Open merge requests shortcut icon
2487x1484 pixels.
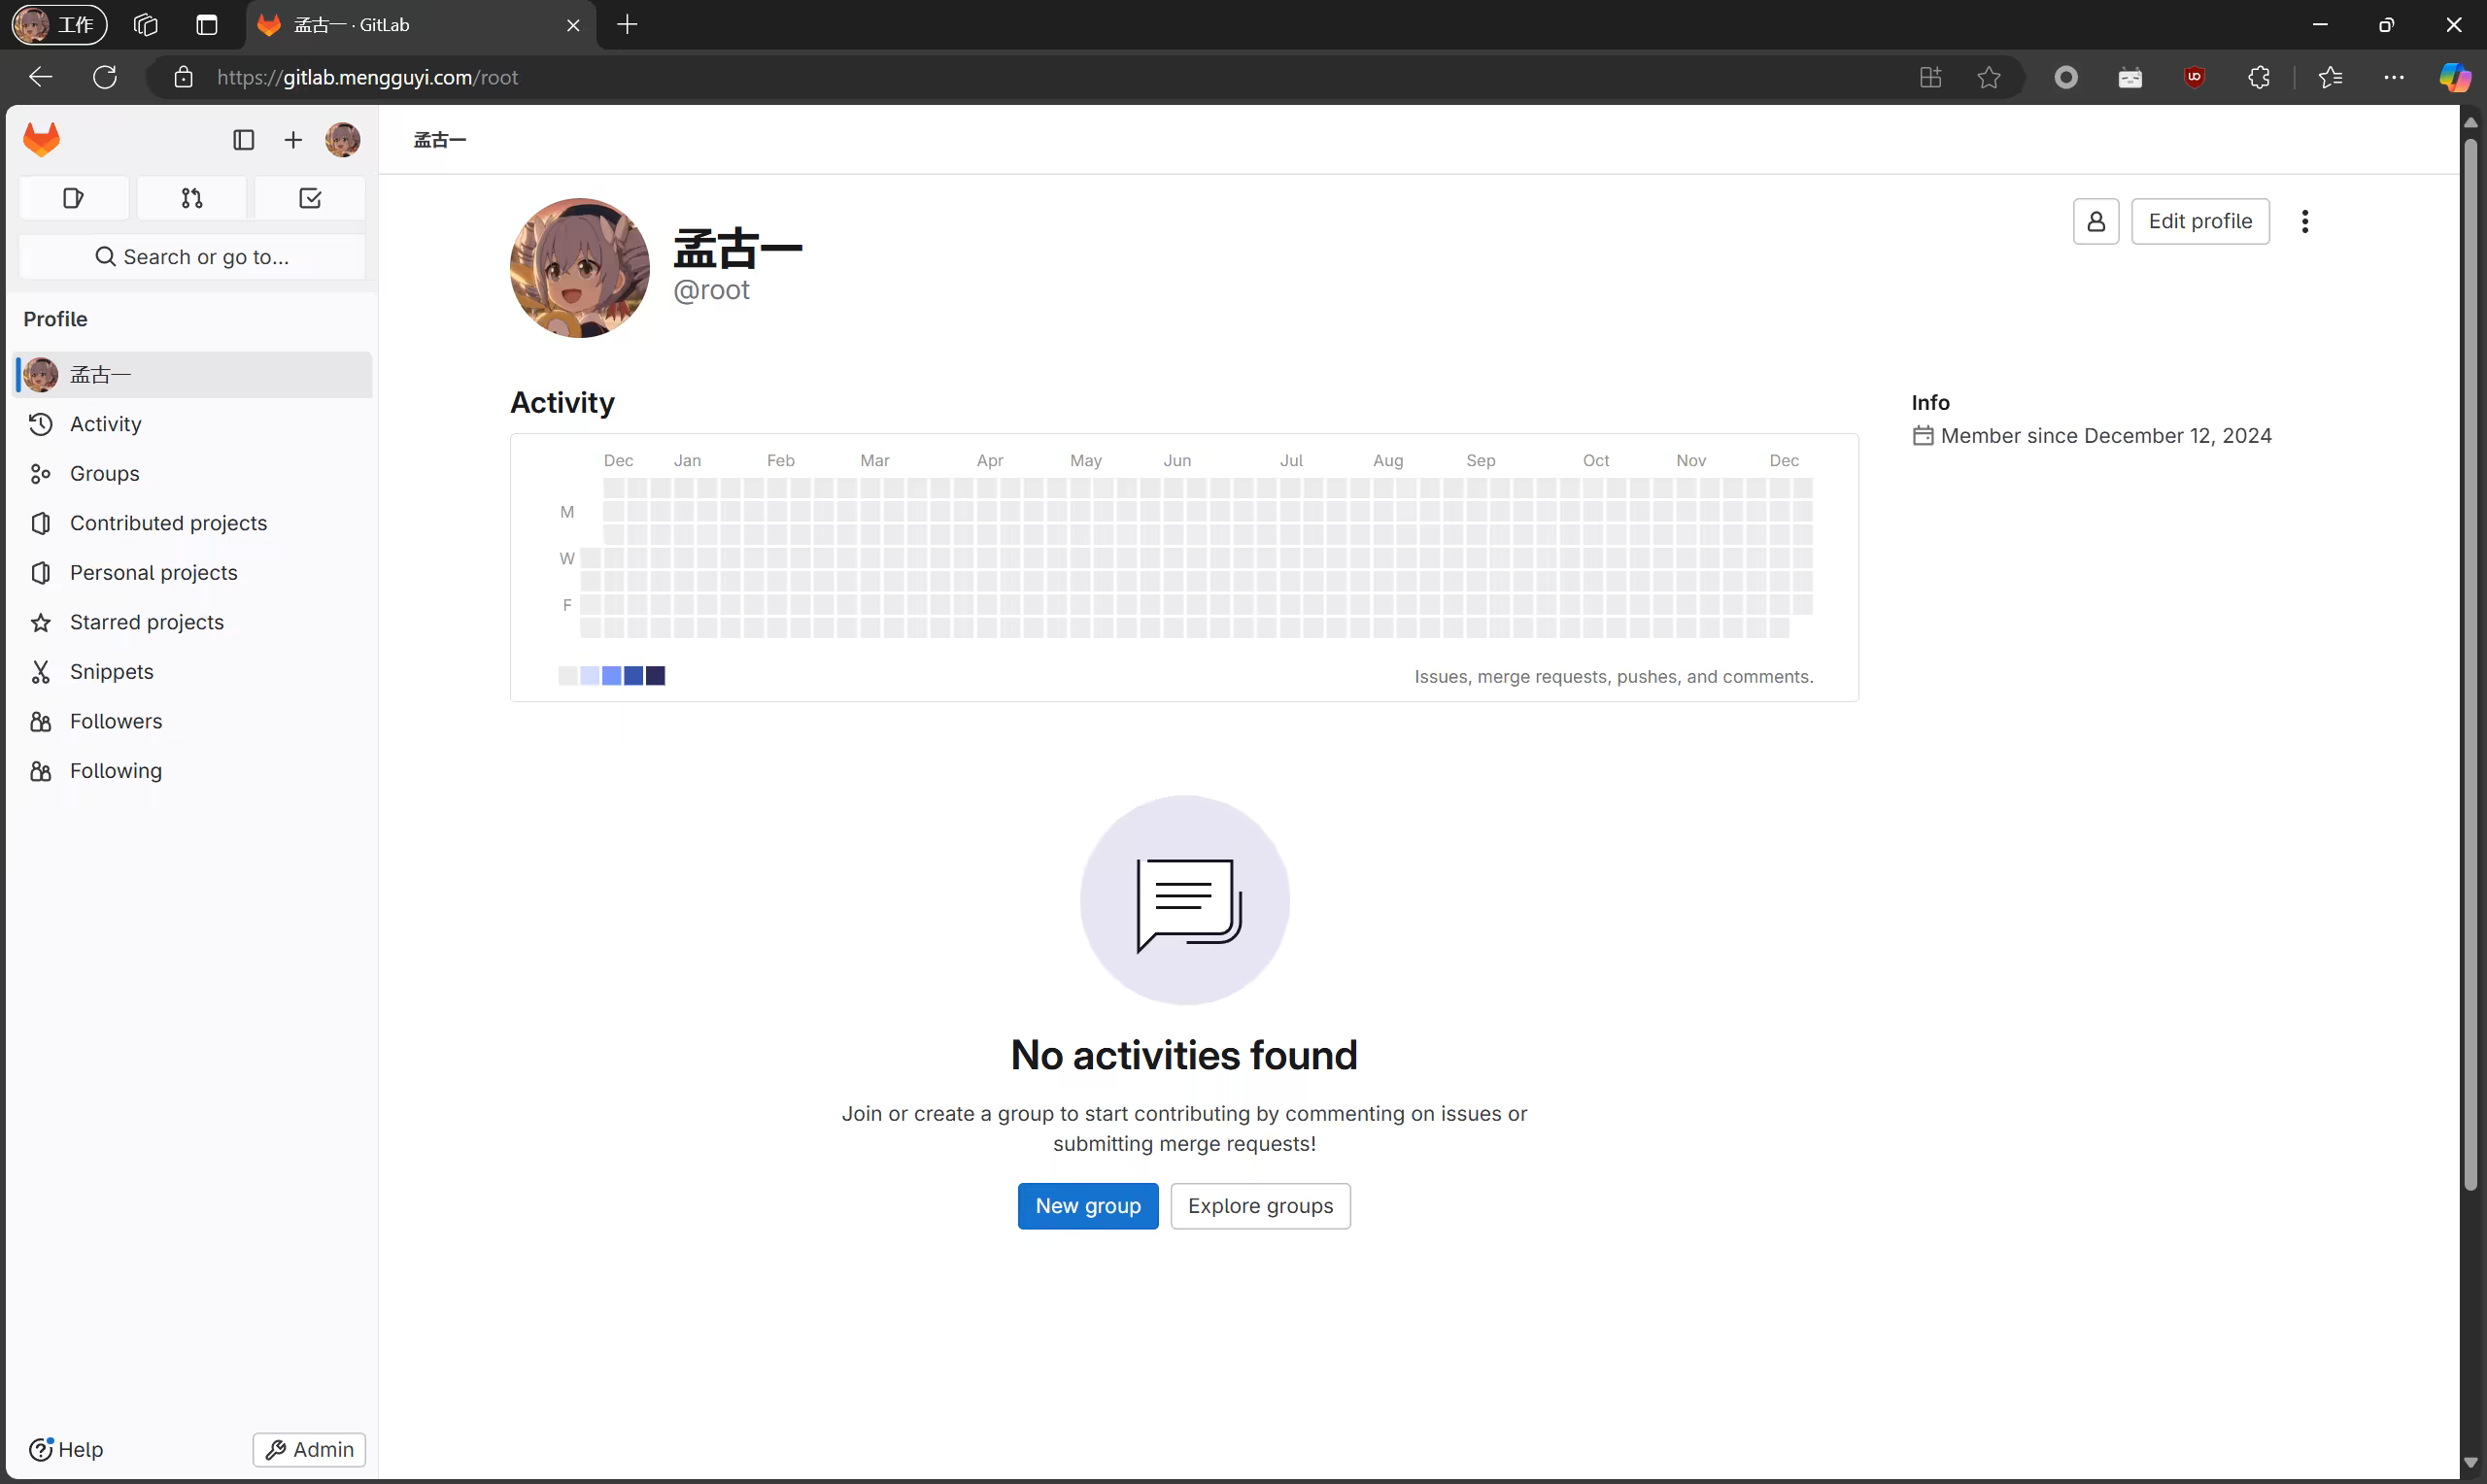pyautogui.click(x=192, y=198)
